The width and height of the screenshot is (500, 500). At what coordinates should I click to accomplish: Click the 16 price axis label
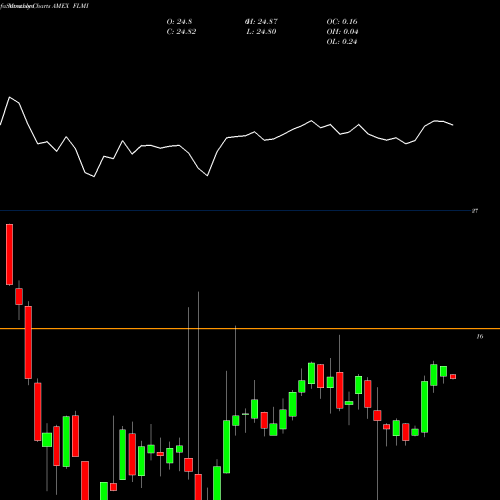tap(480, 336)
